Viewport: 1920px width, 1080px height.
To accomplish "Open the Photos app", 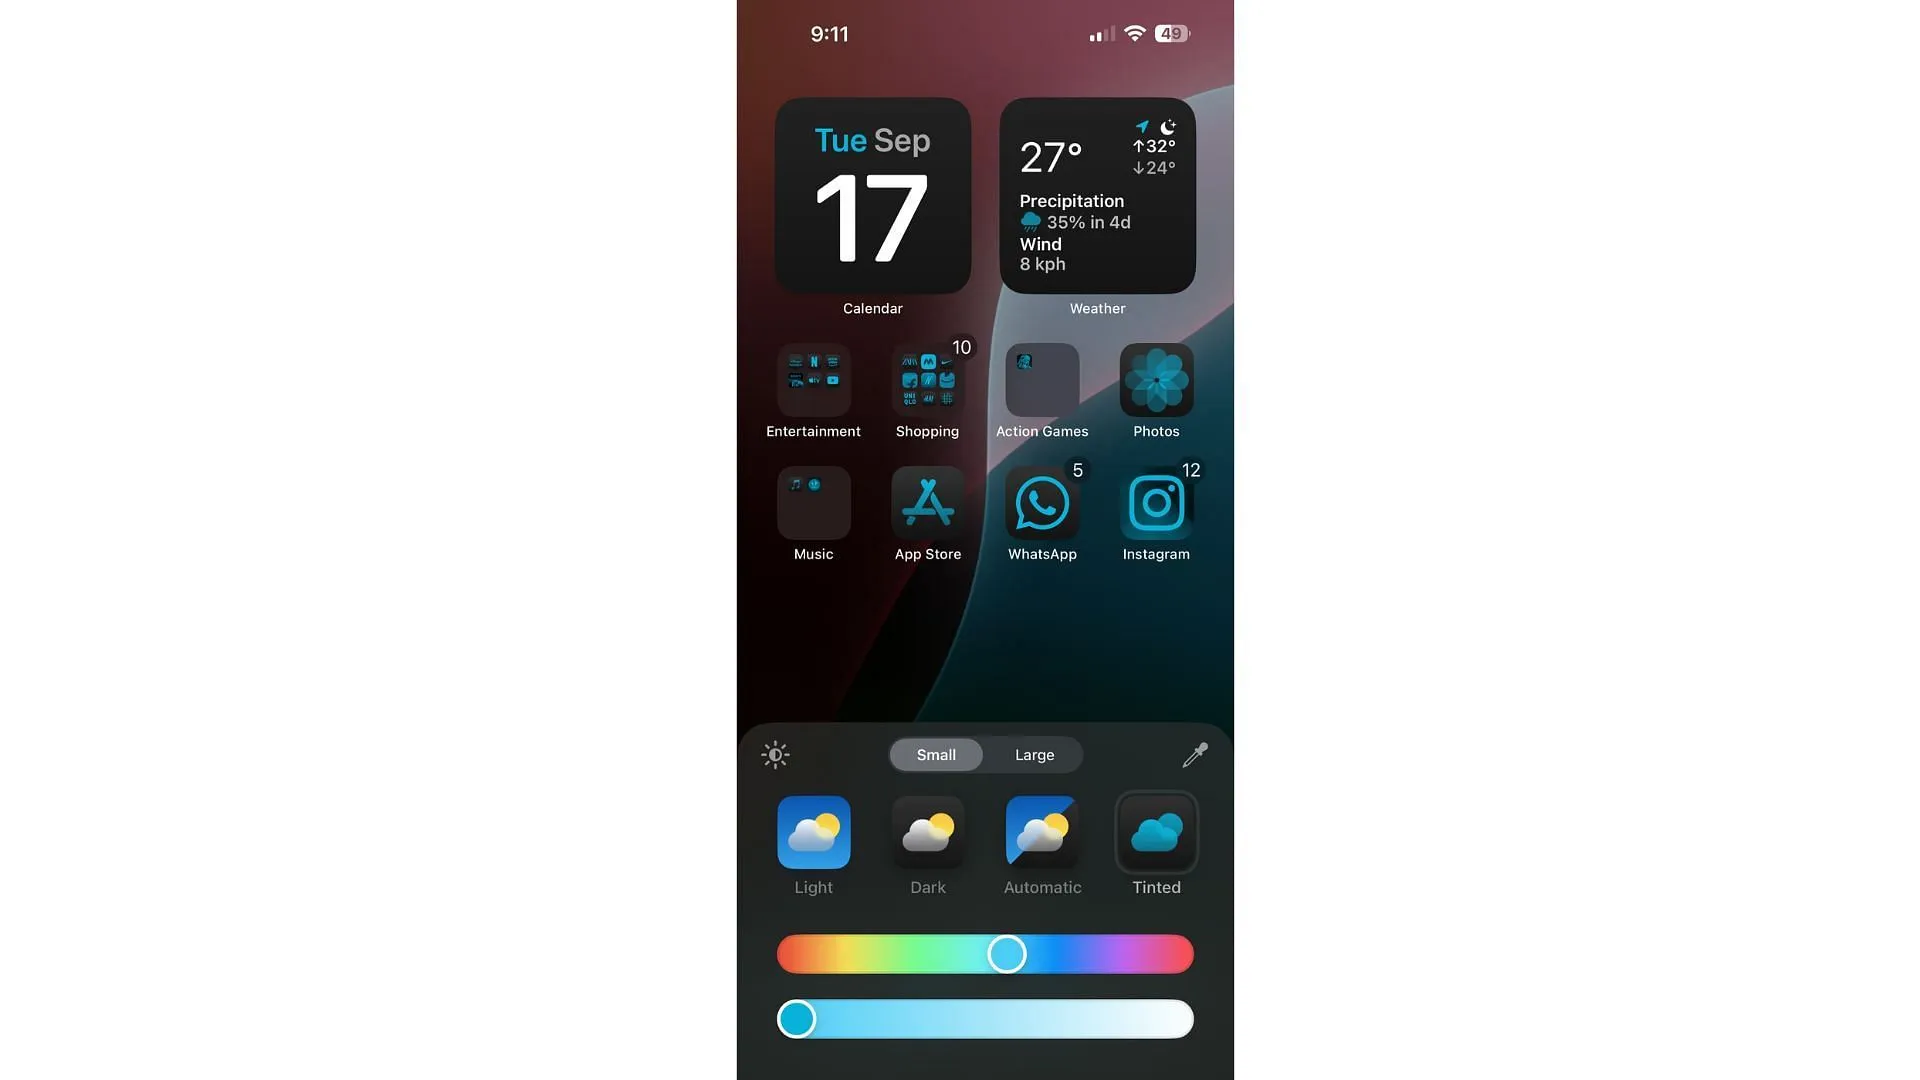I will point(1156,380).
